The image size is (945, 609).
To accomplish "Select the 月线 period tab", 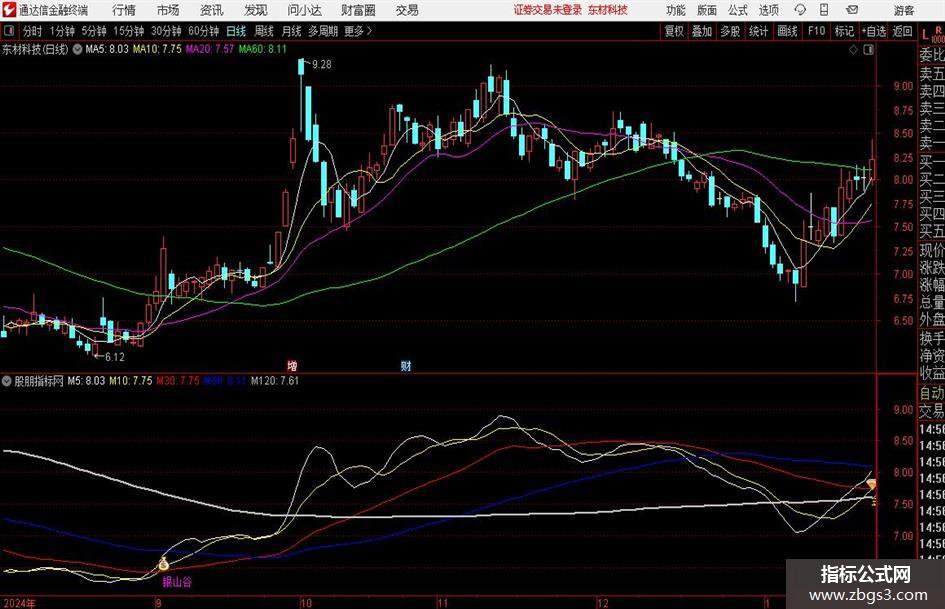I will (291, 31).
